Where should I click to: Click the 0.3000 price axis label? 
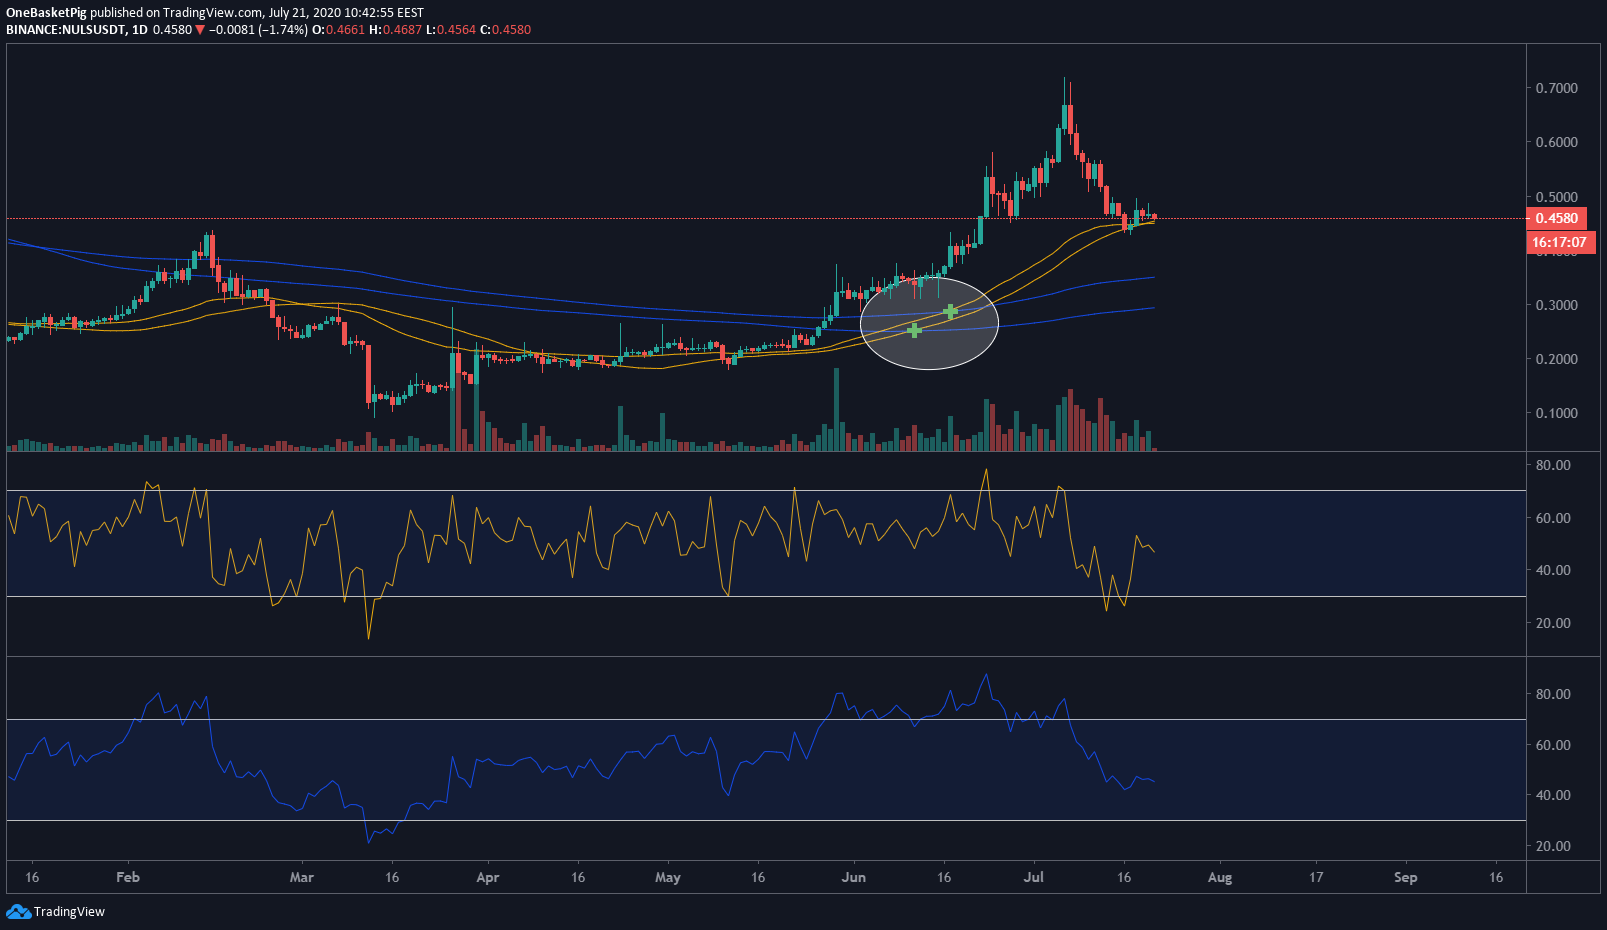(x=1557, y=305)
